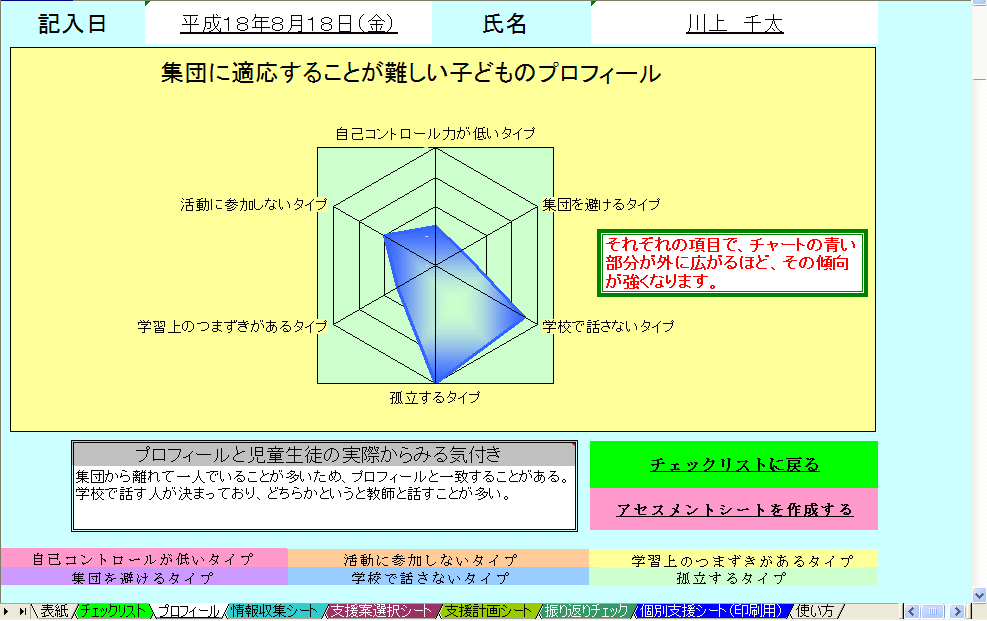Open the 情報収集シート tab

coord(274,611)
